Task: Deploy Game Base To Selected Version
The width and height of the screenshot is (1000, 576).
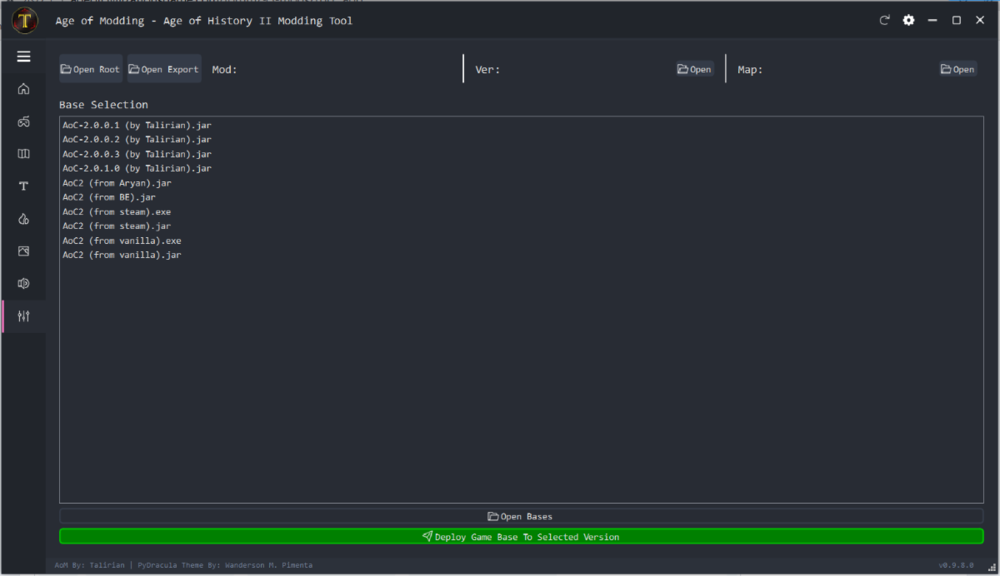Action: click(521, 536)
